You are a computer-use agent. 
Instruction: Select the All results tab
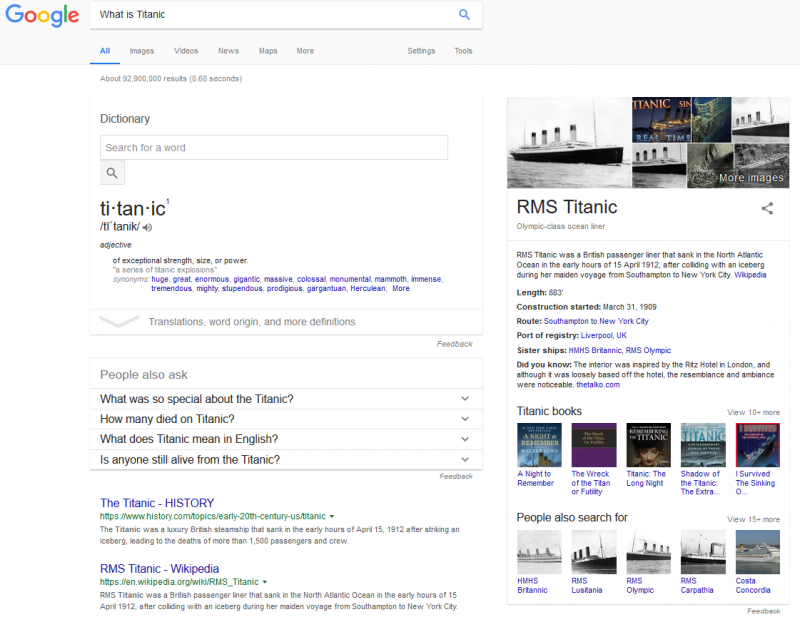click(105, 51)
